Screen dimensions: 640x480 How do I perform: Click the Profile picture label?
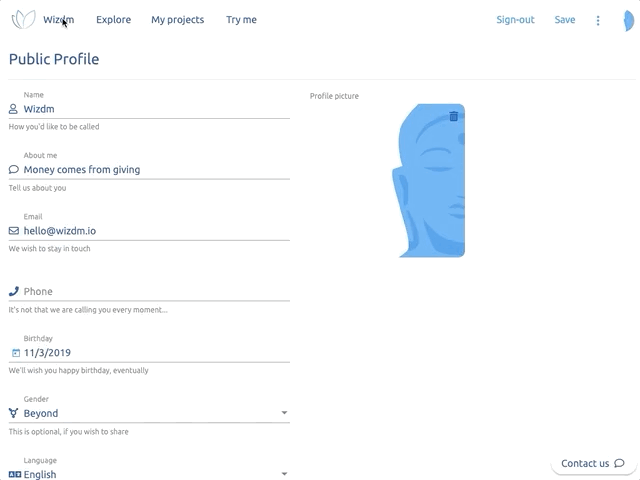tap(334, 96)
